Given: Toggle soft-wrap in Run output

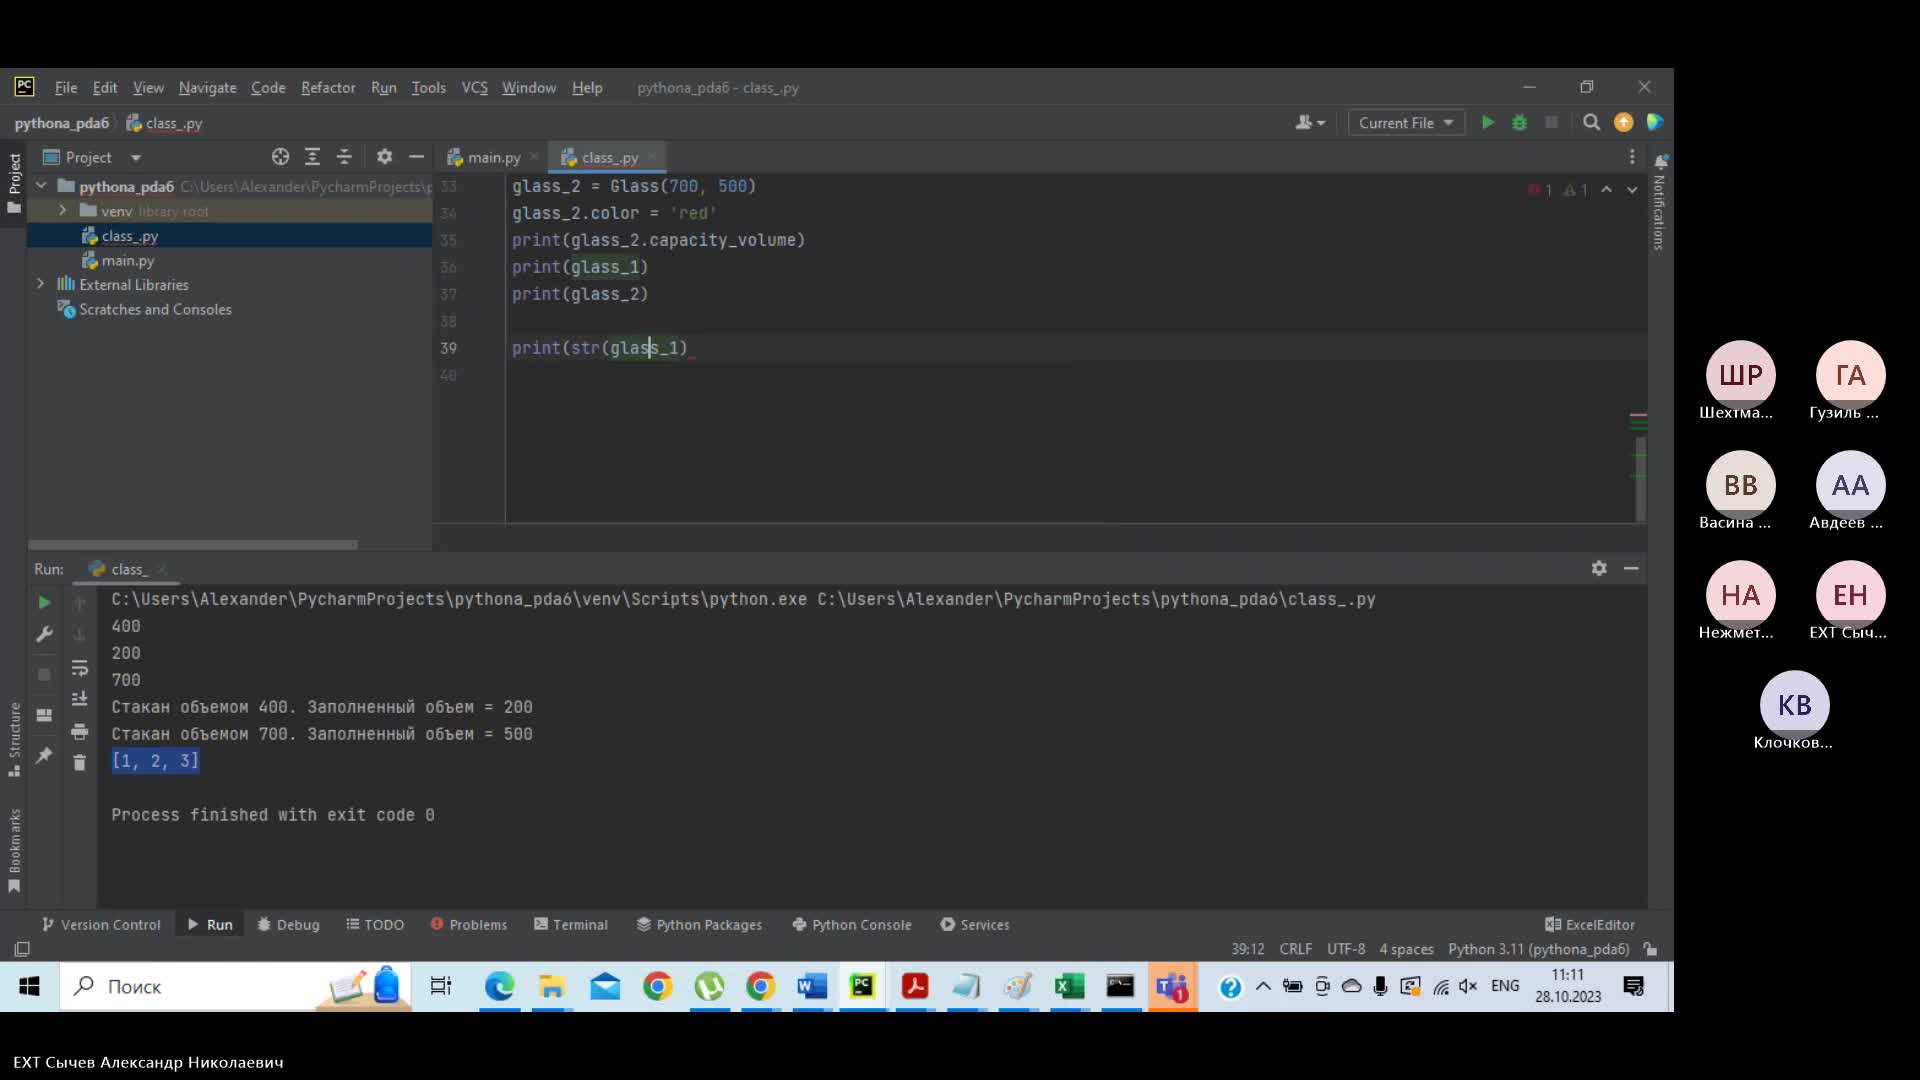Looking at the screenshot, I should [x=80, y=667].
